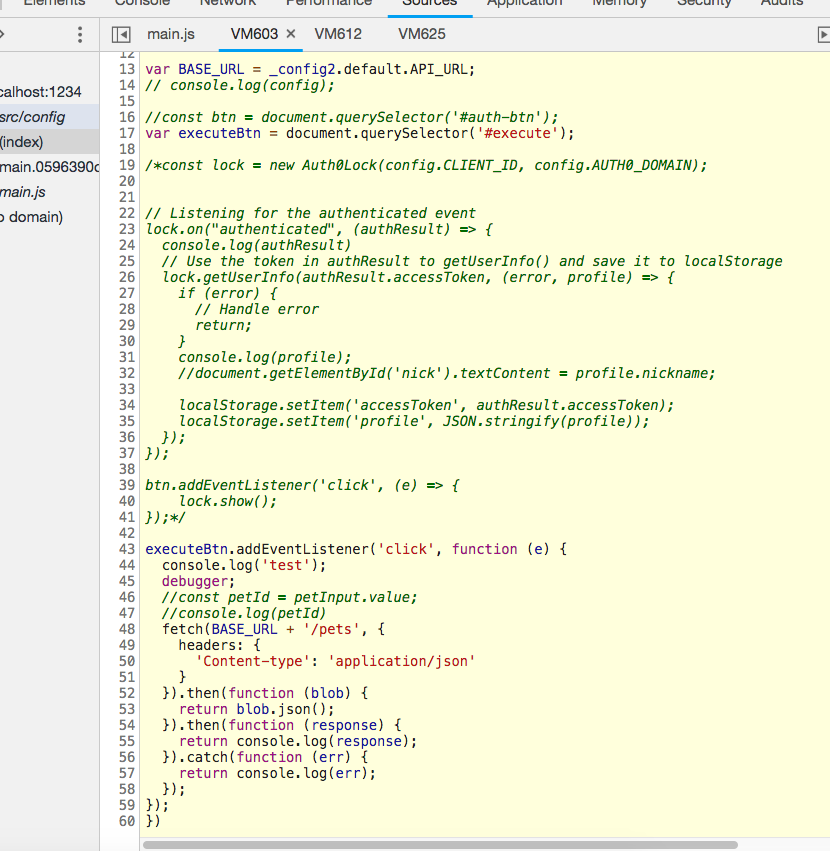Collapse the navigator sidebar panel icon

pos(120,33)
